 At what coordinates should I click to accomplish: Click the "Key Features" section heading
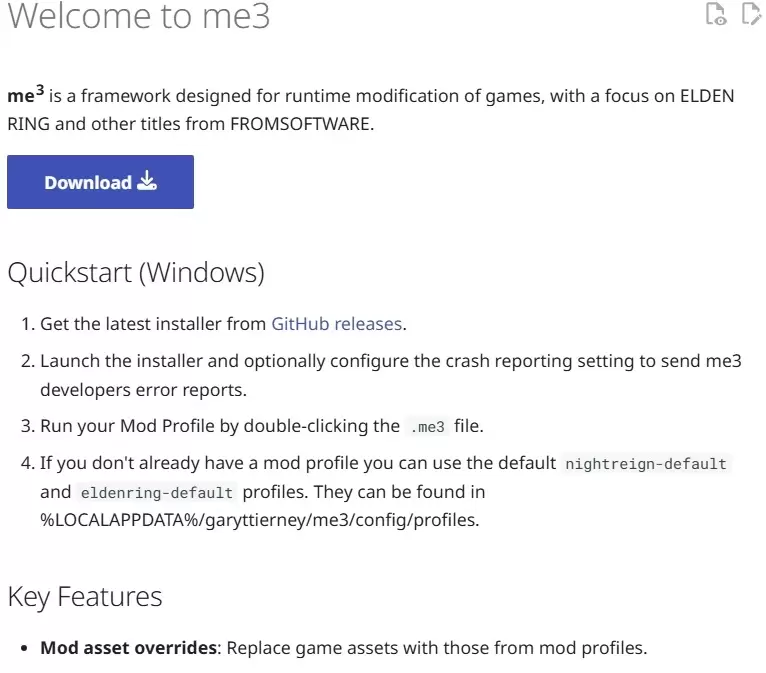point(85,597)
